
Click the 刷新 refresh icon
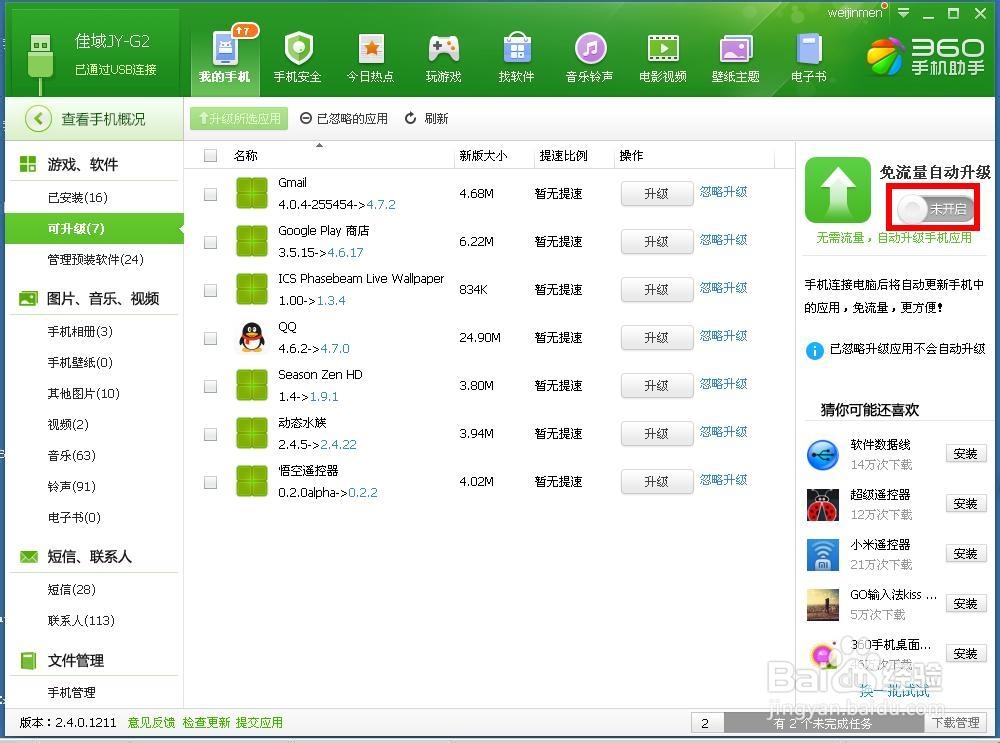click(411, 118)
